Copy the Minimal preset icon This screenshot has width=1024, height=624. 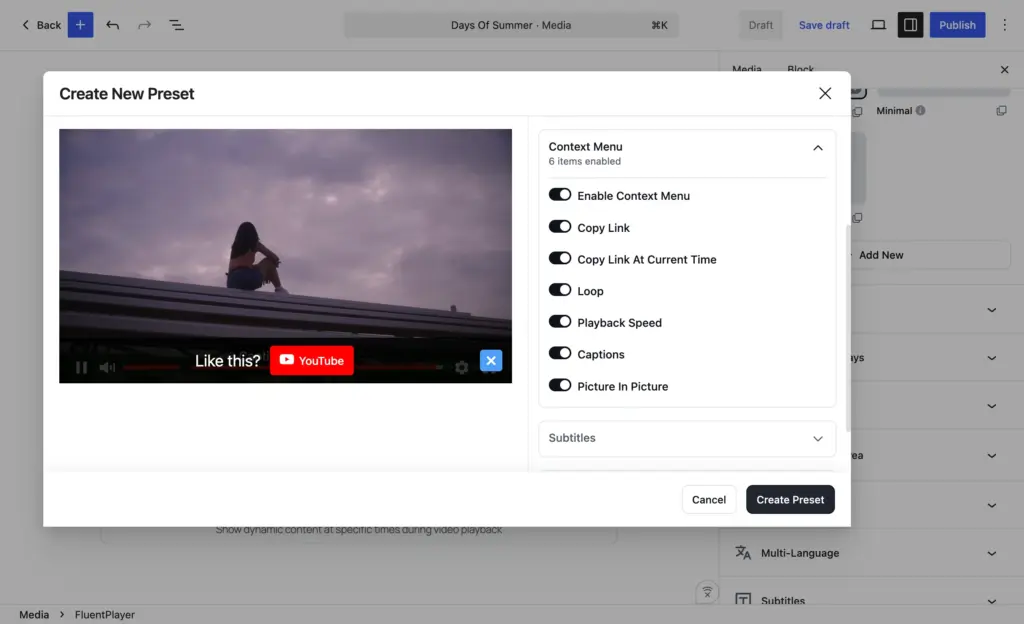pyautogui.click(x=1001, y=111)
